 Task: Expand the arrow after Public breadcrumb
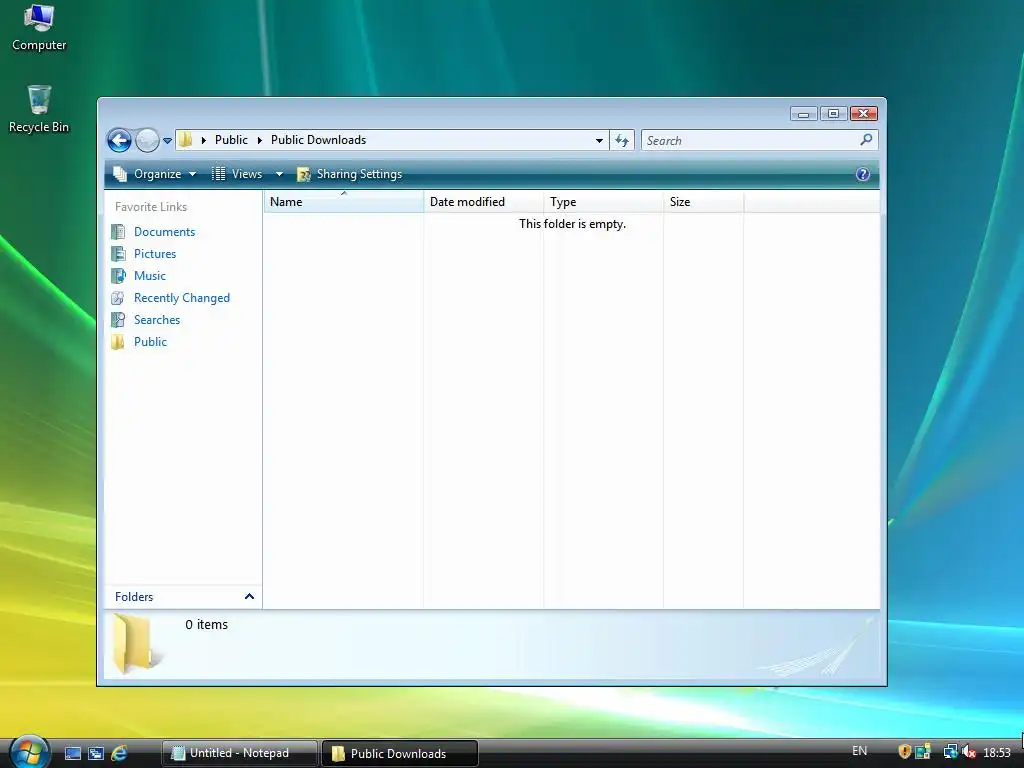pyautogui.click(x=259, y=140)
